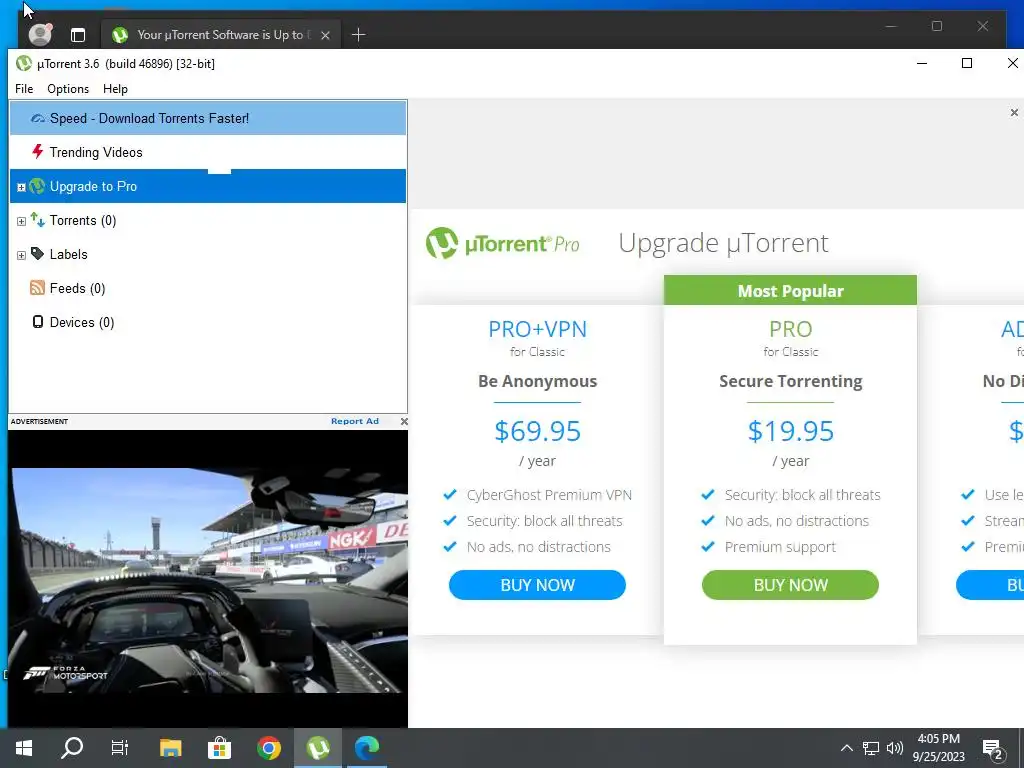Click the taskbar clock showing 4:05 PM
Screen dimensions: 1024x768
pos(938,748)
